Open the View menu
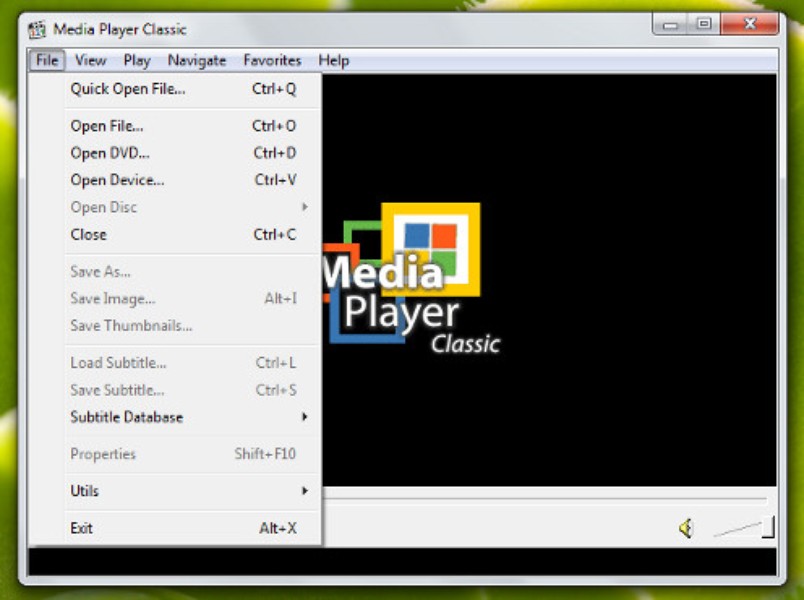The image size is (804, 600). click(90, 60)
